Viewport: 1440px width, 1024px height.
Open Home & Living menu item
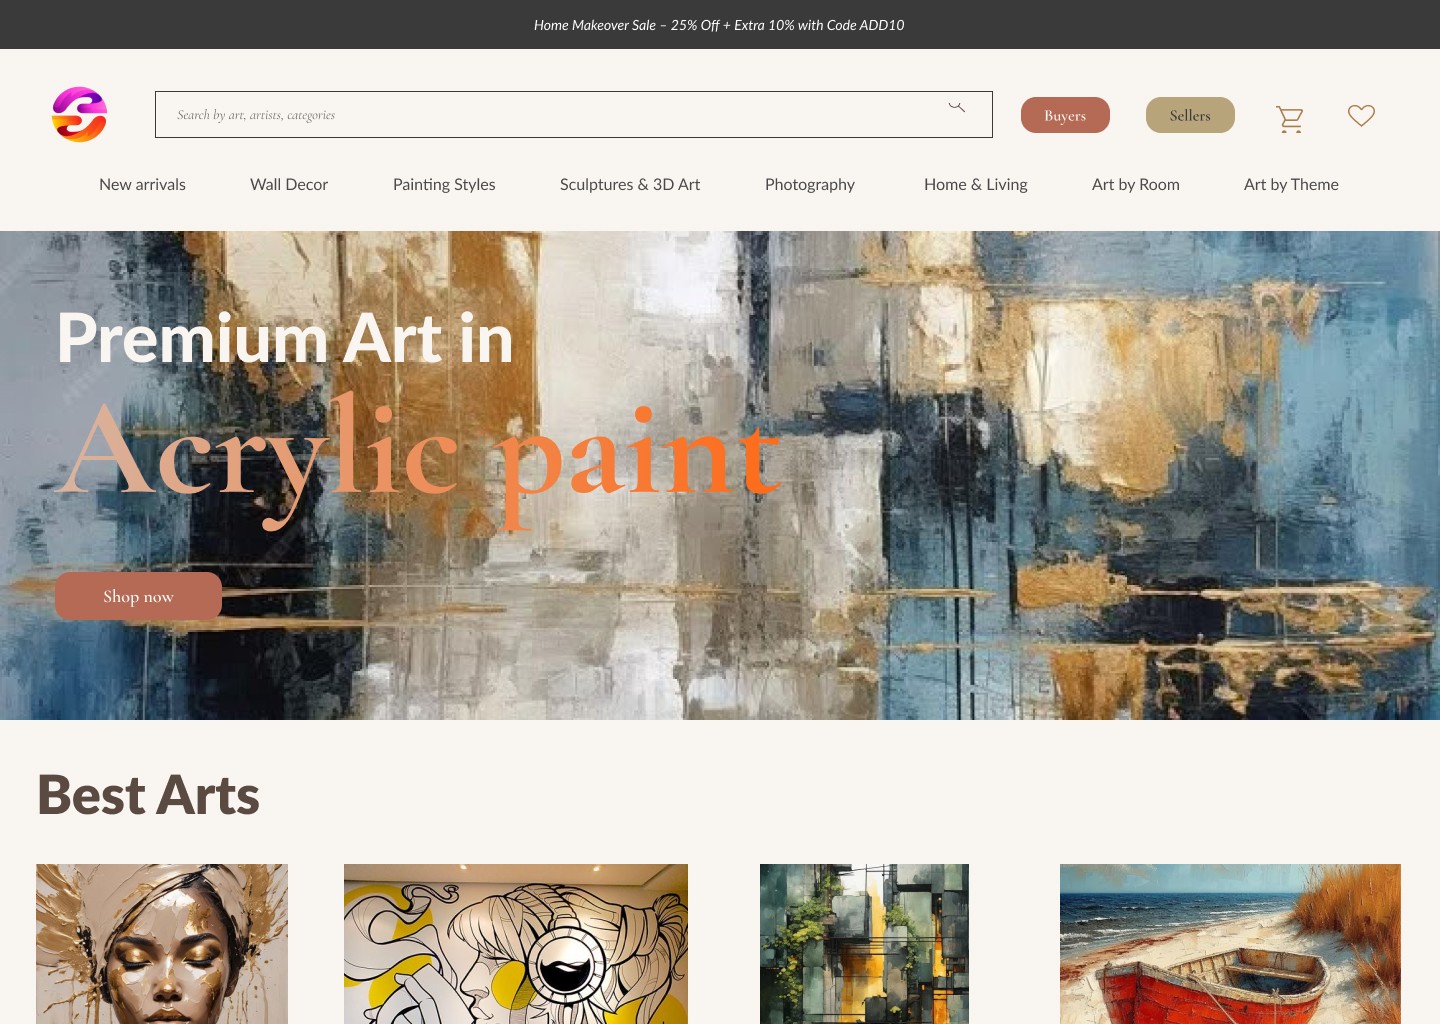(x=976, y=184)
